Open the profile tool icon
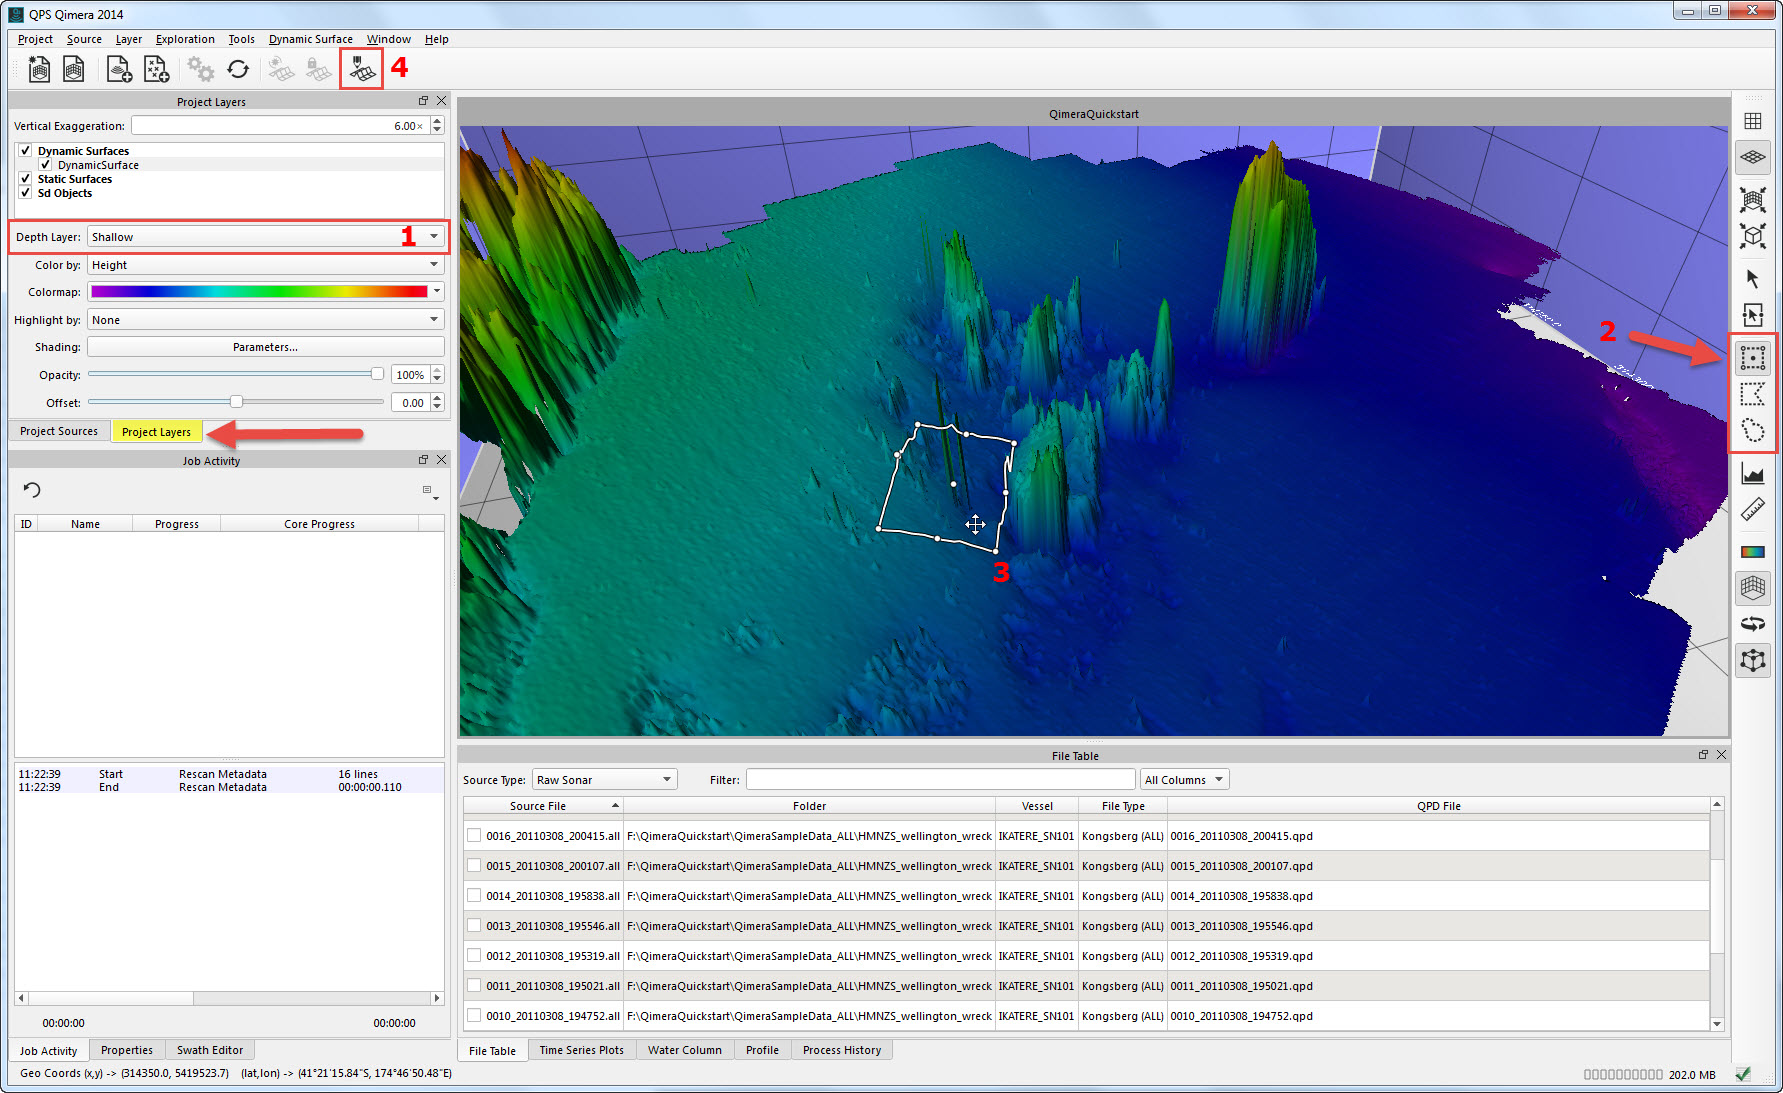The height and width of the screenshot is (1093, 1783). click(1752, 474)
